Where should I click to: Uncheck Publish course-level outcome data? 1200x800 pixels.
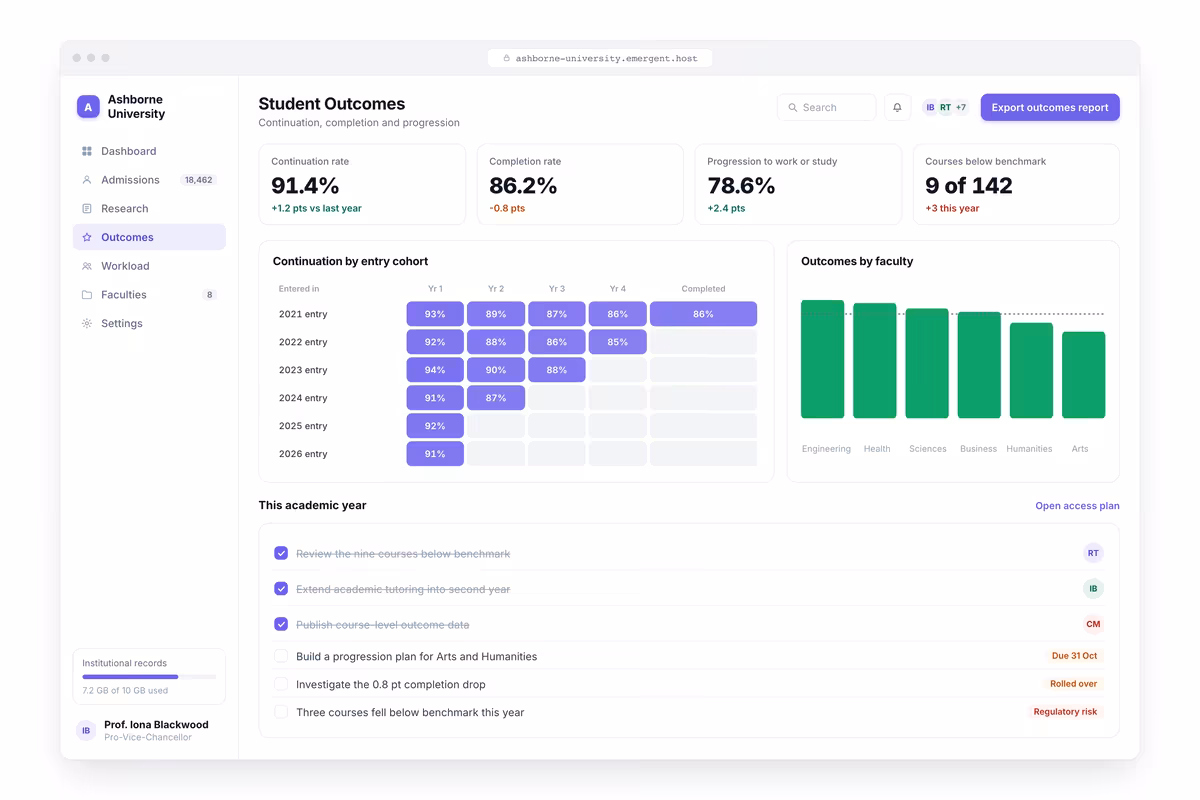[281, 624]
